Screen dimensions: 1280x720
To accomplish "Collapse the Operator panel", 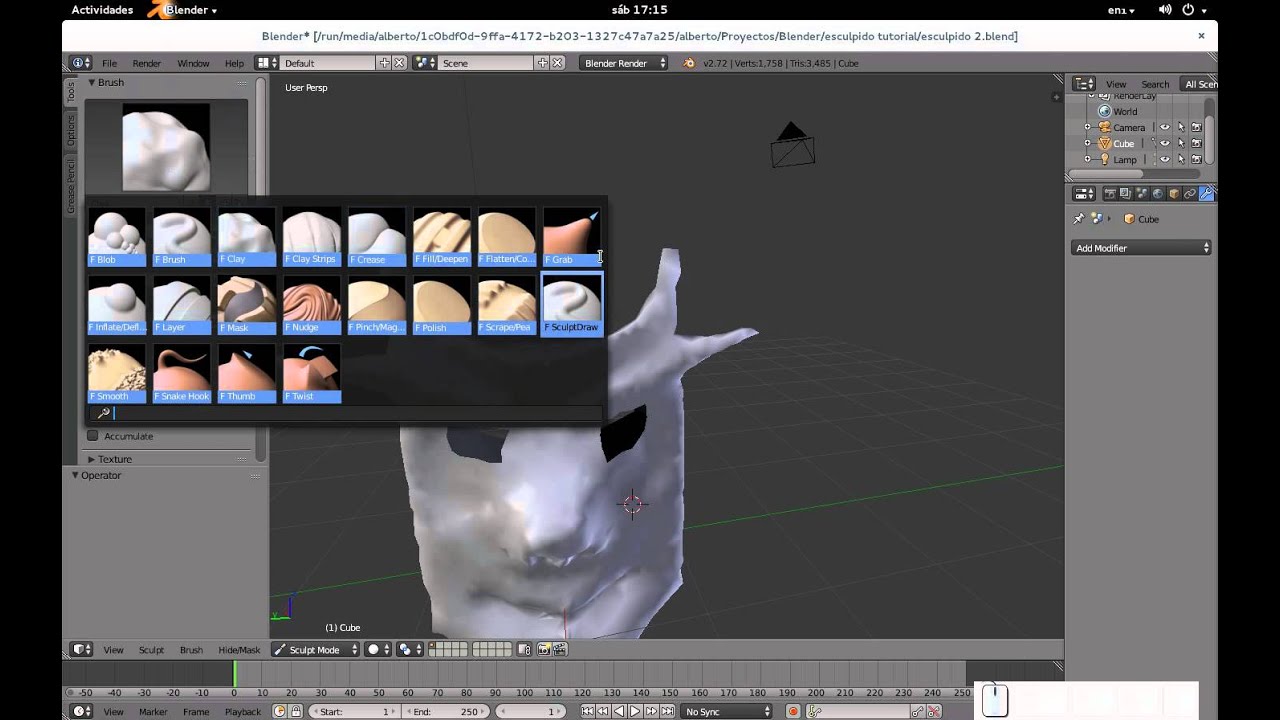I will (x=96, y=475).
